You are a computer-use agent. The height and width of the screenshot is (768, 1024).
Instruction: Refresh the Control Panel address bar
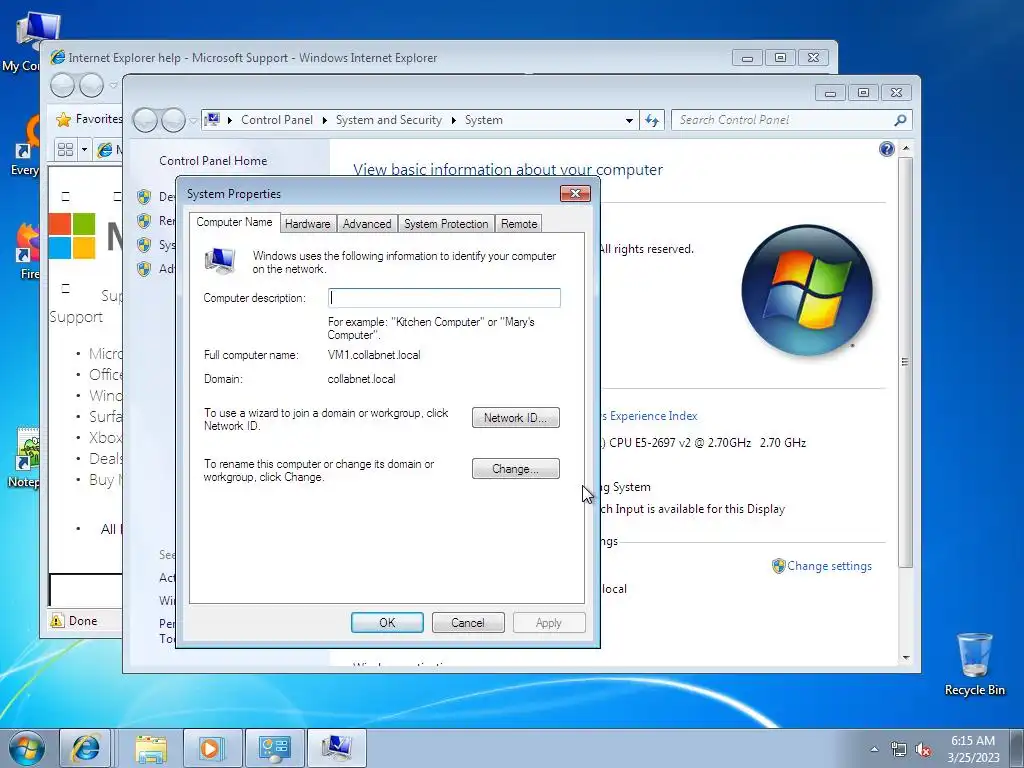[652, 120]
